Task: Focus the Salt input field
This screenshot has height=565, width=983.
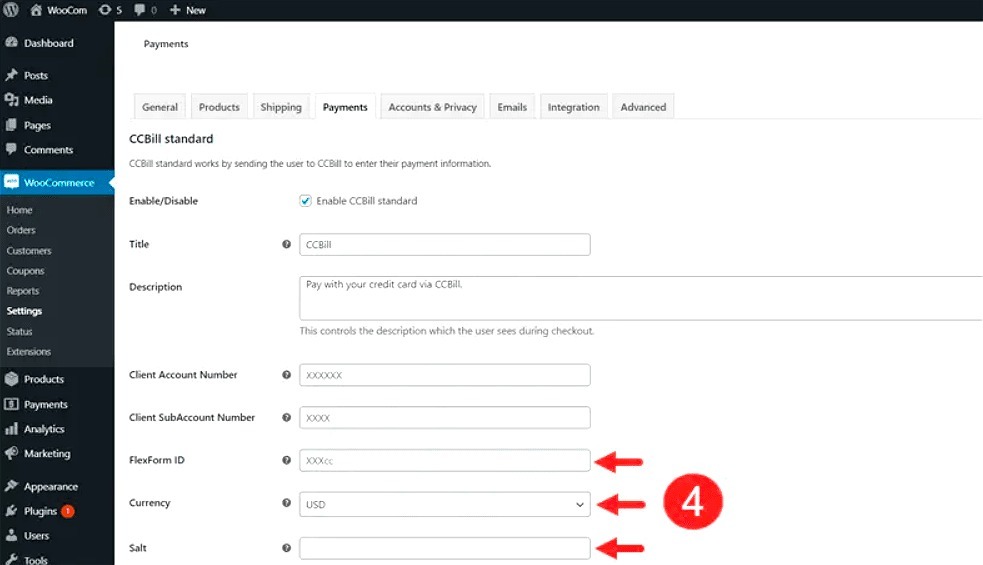Action: (x=444, y=548)
